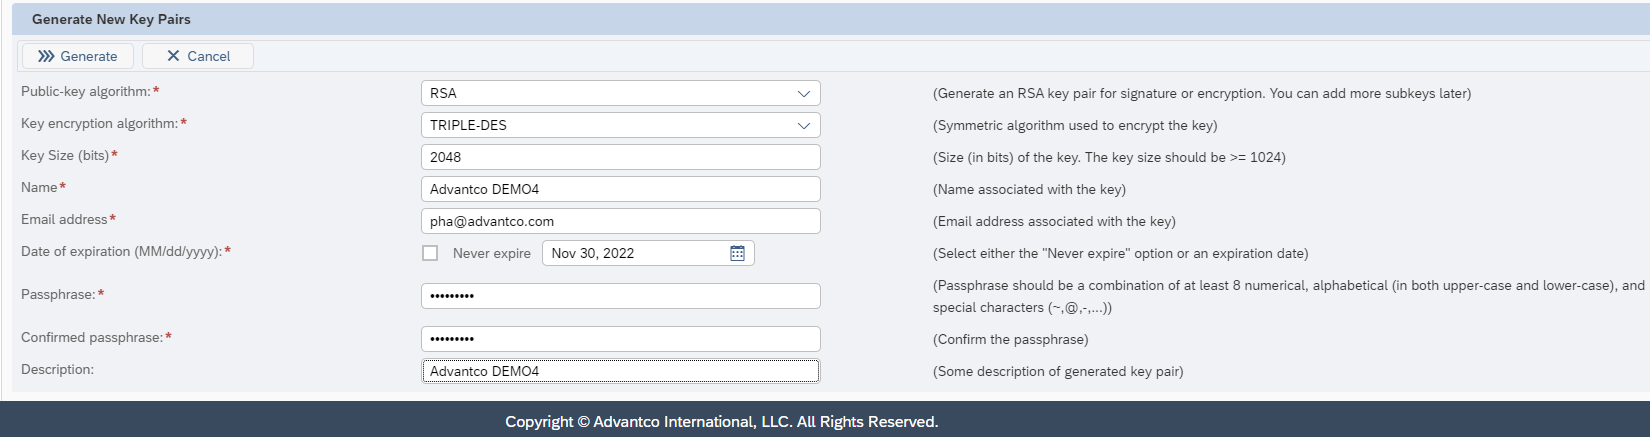
Task: Focus the Name field with Advantco DEMO4
Action: (620, 189)
